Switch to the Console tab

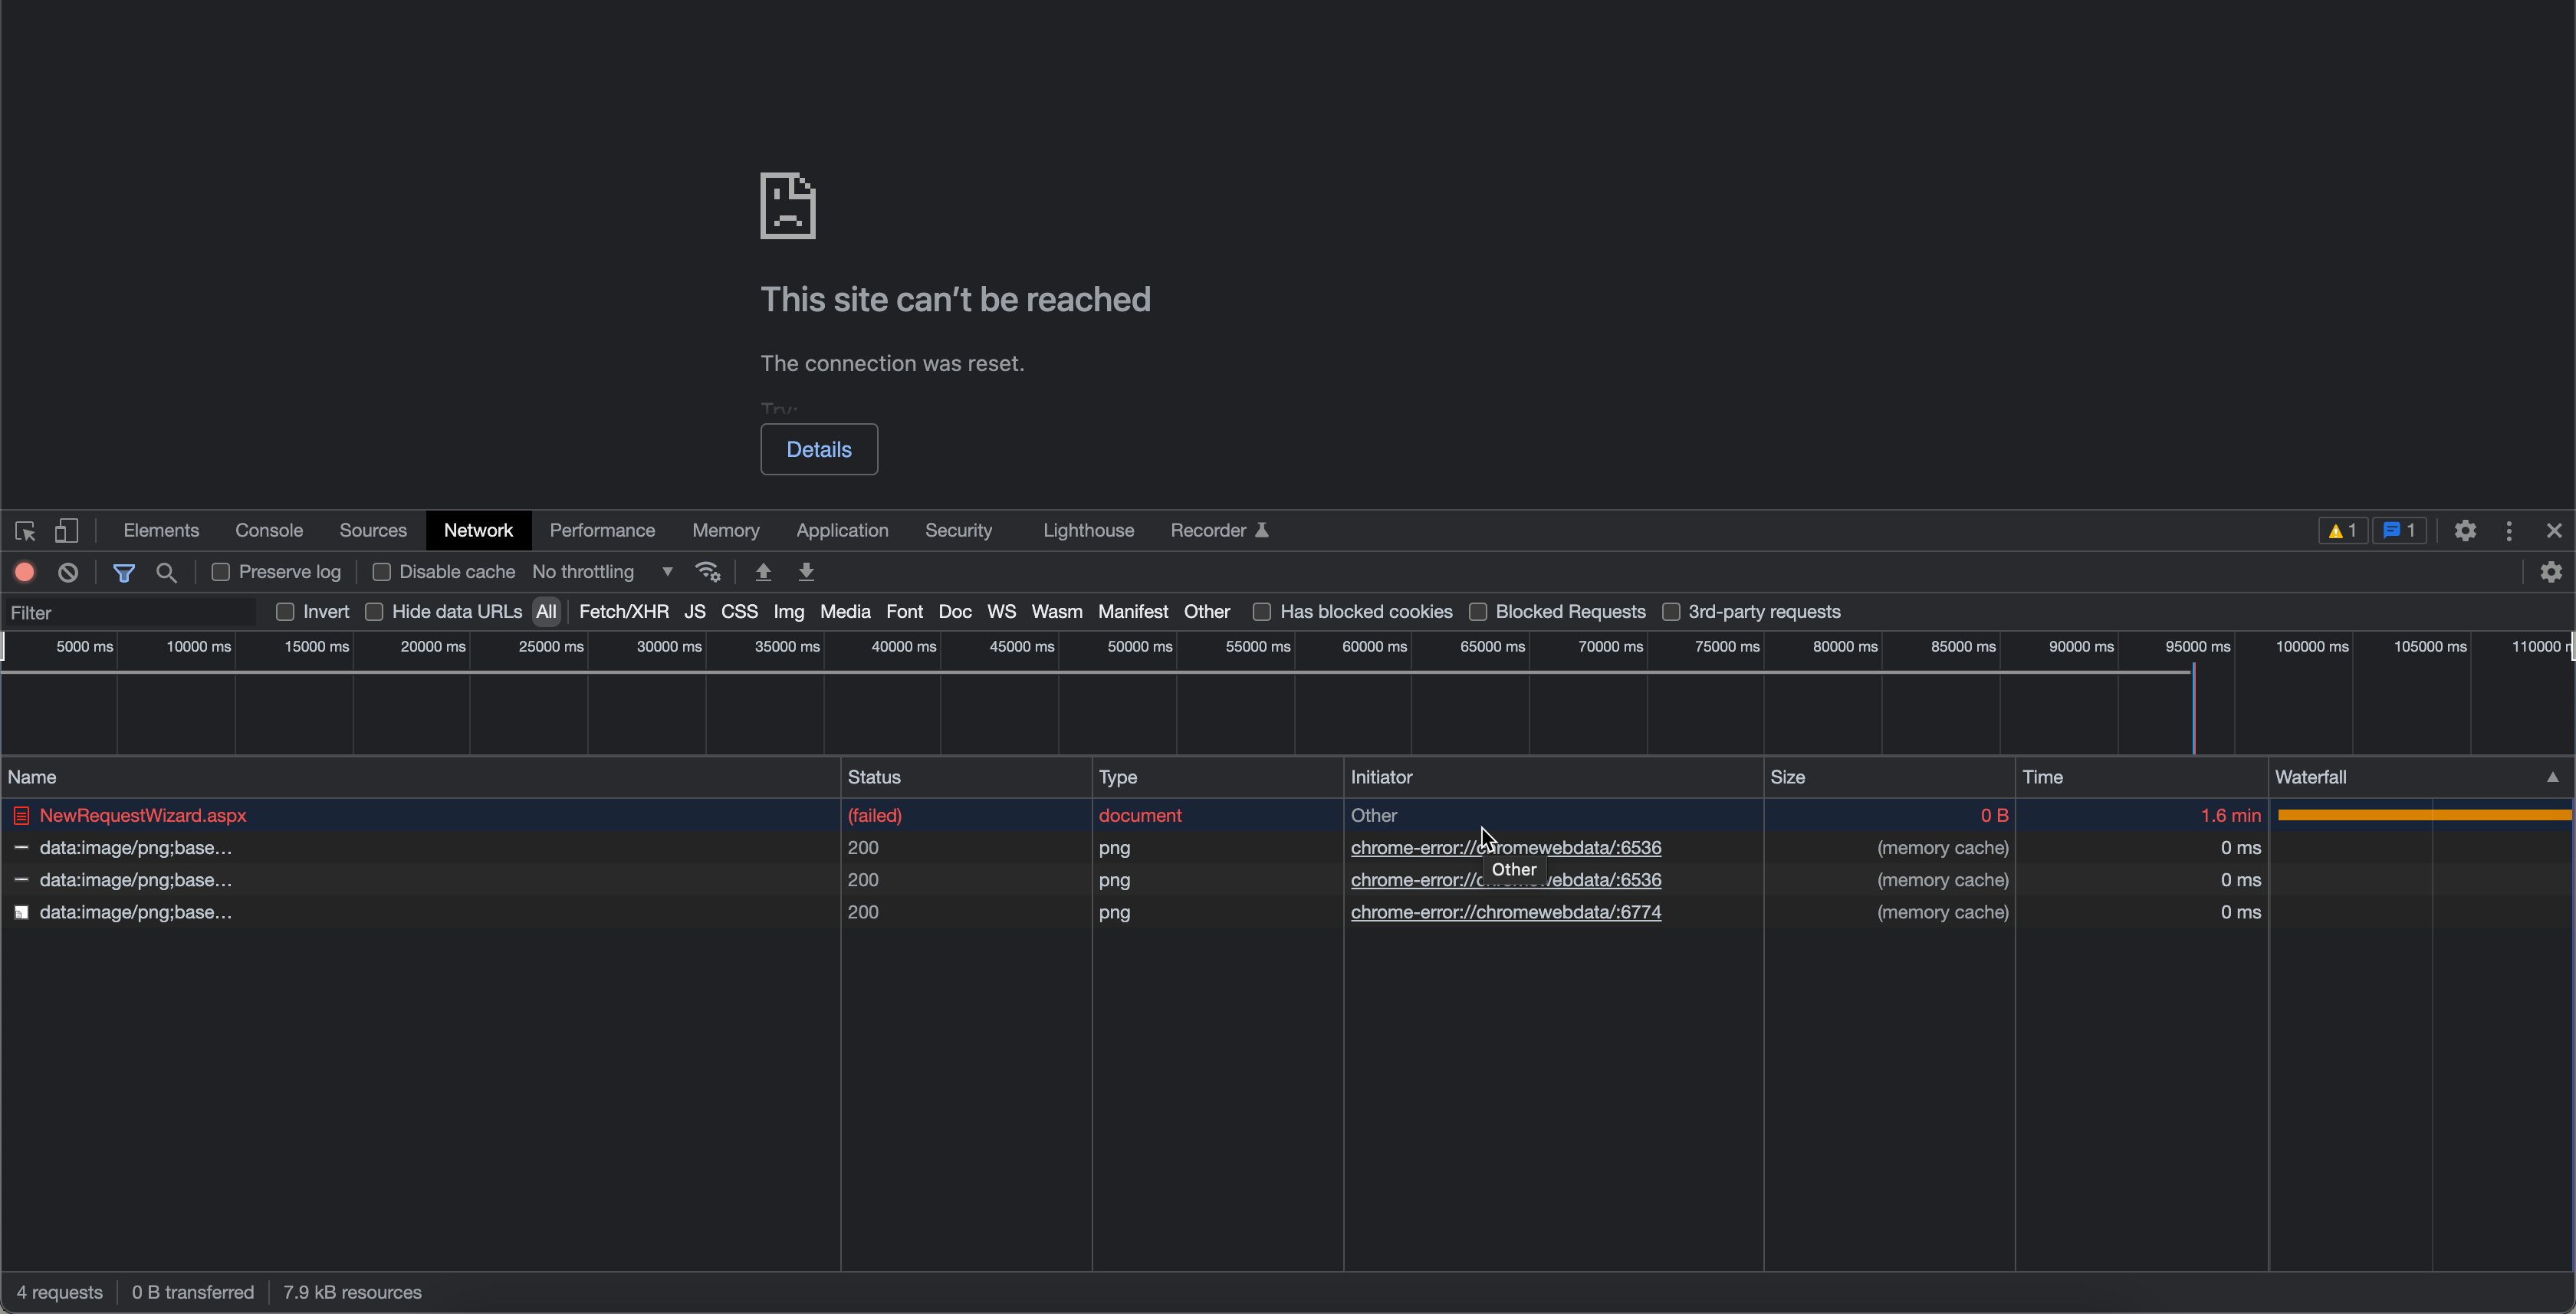tap(269, 530)
